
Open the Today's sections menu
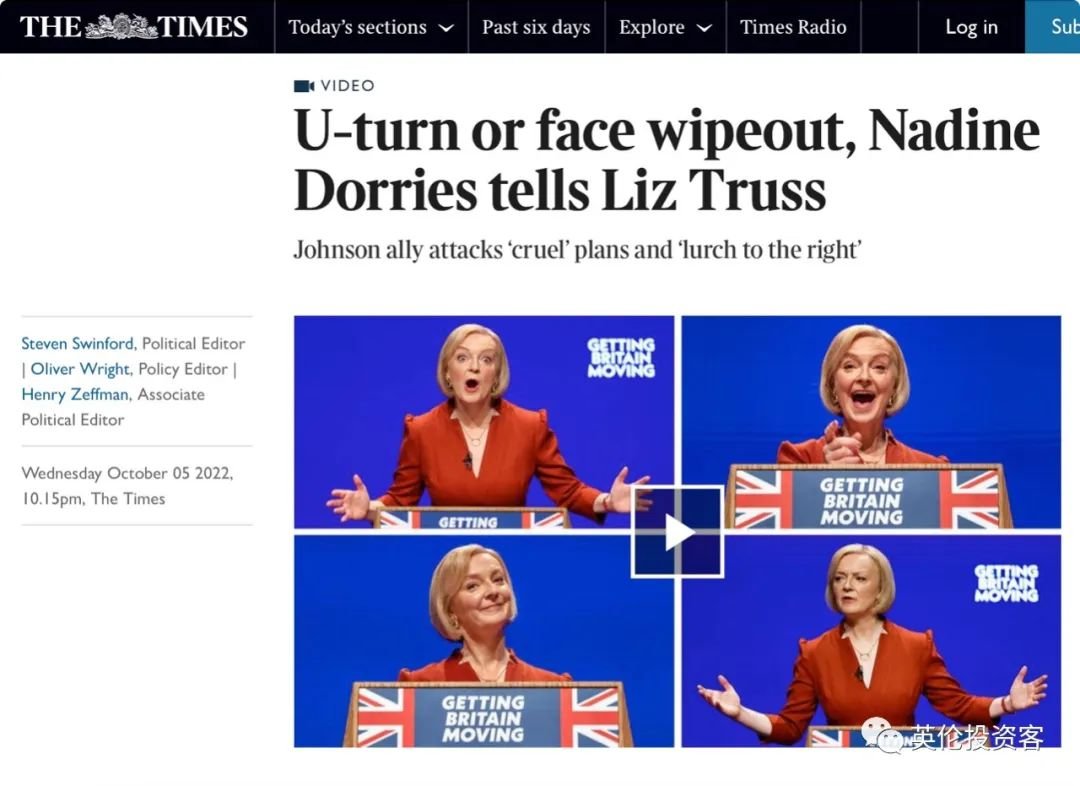371,27
